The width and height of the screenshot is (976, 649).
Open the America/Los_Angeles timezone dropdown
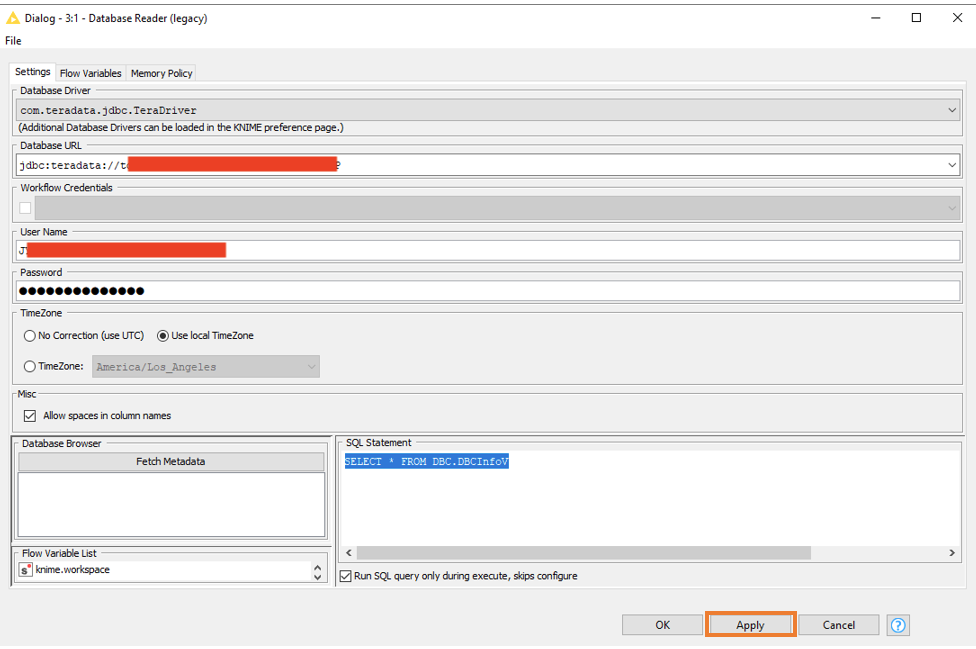[x=311, y=367]
